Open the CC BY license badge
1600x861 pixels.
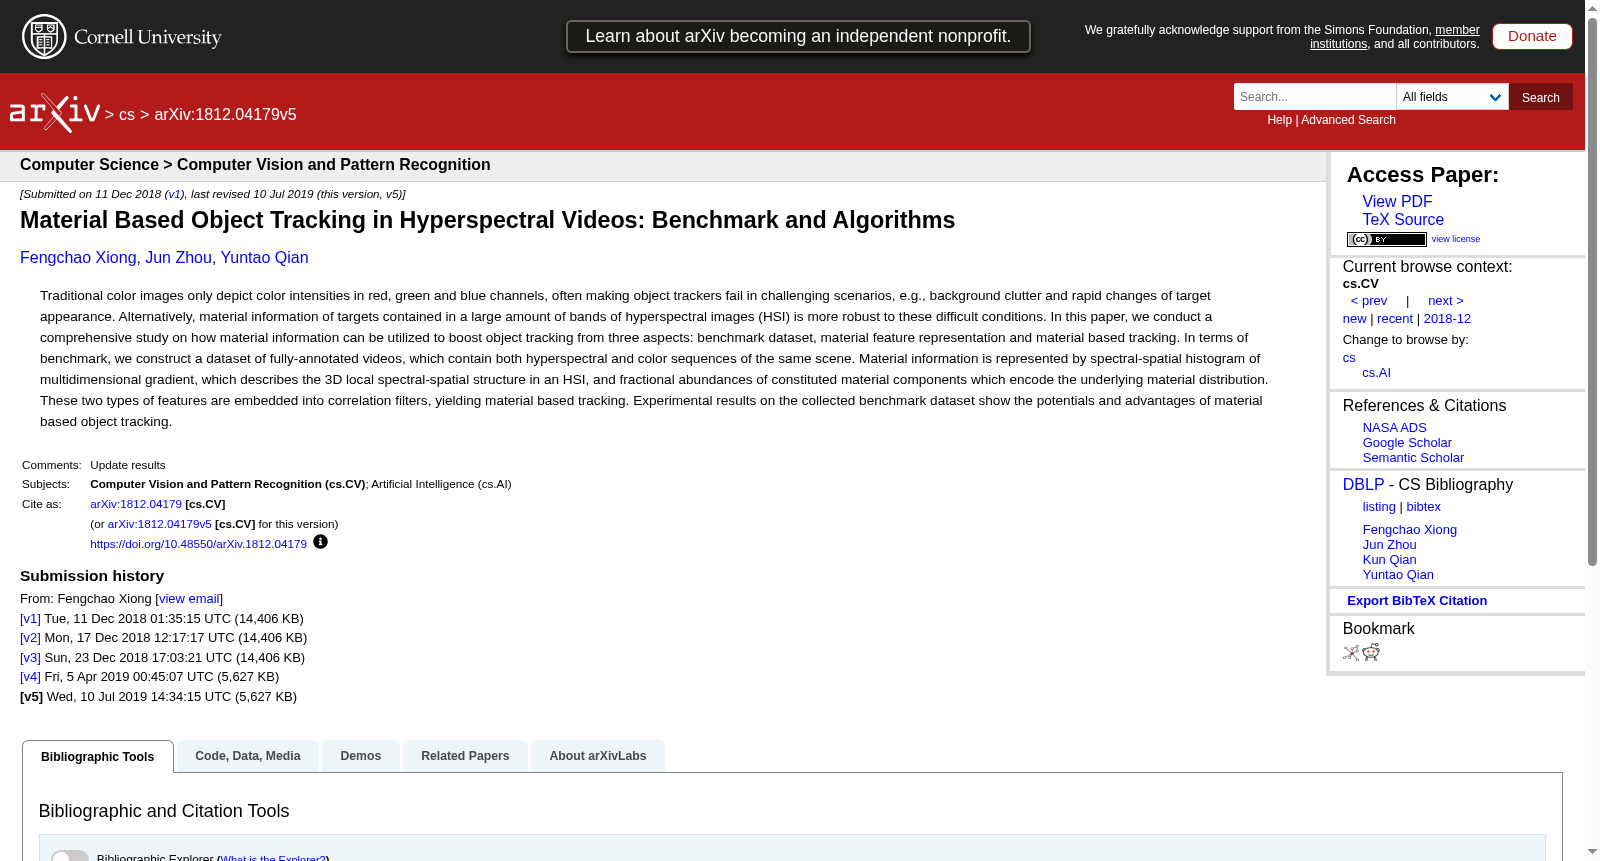point(1386,239)
